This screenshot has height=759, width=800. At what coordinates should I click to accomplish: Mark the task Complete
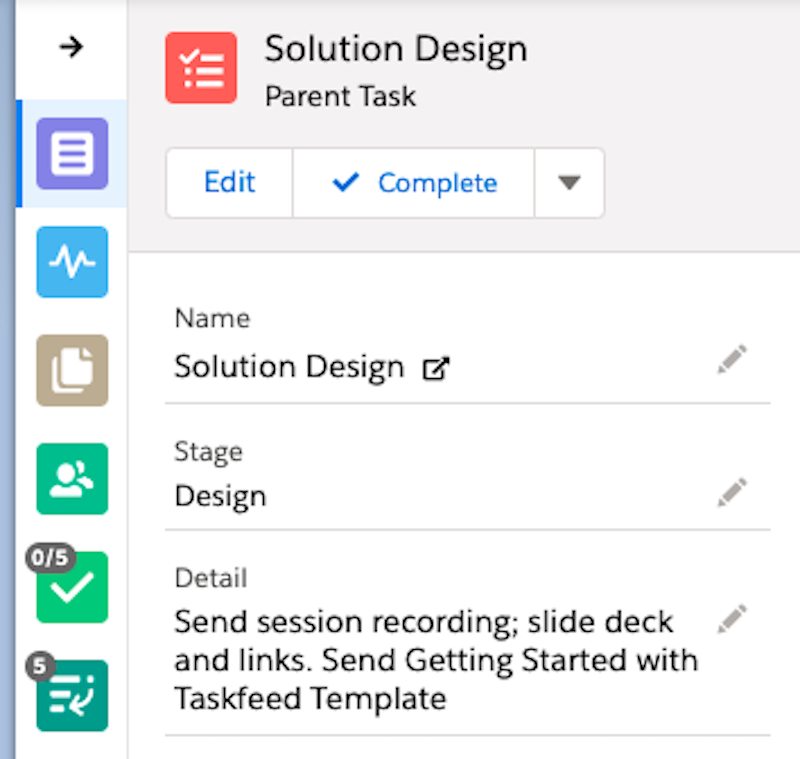coord(413,183)
